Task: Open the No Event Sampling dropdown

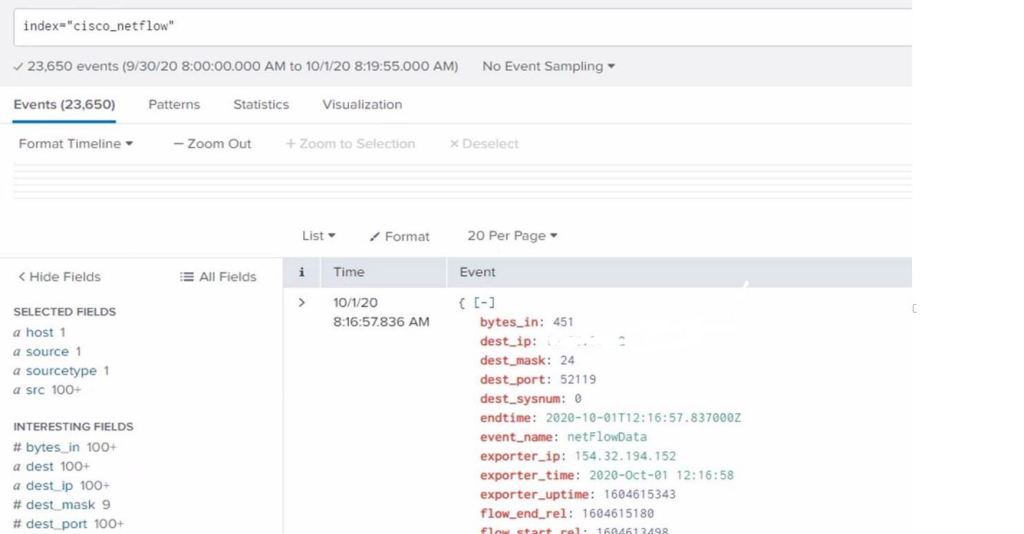Action: pyautogui.click(x=548, y=67)
